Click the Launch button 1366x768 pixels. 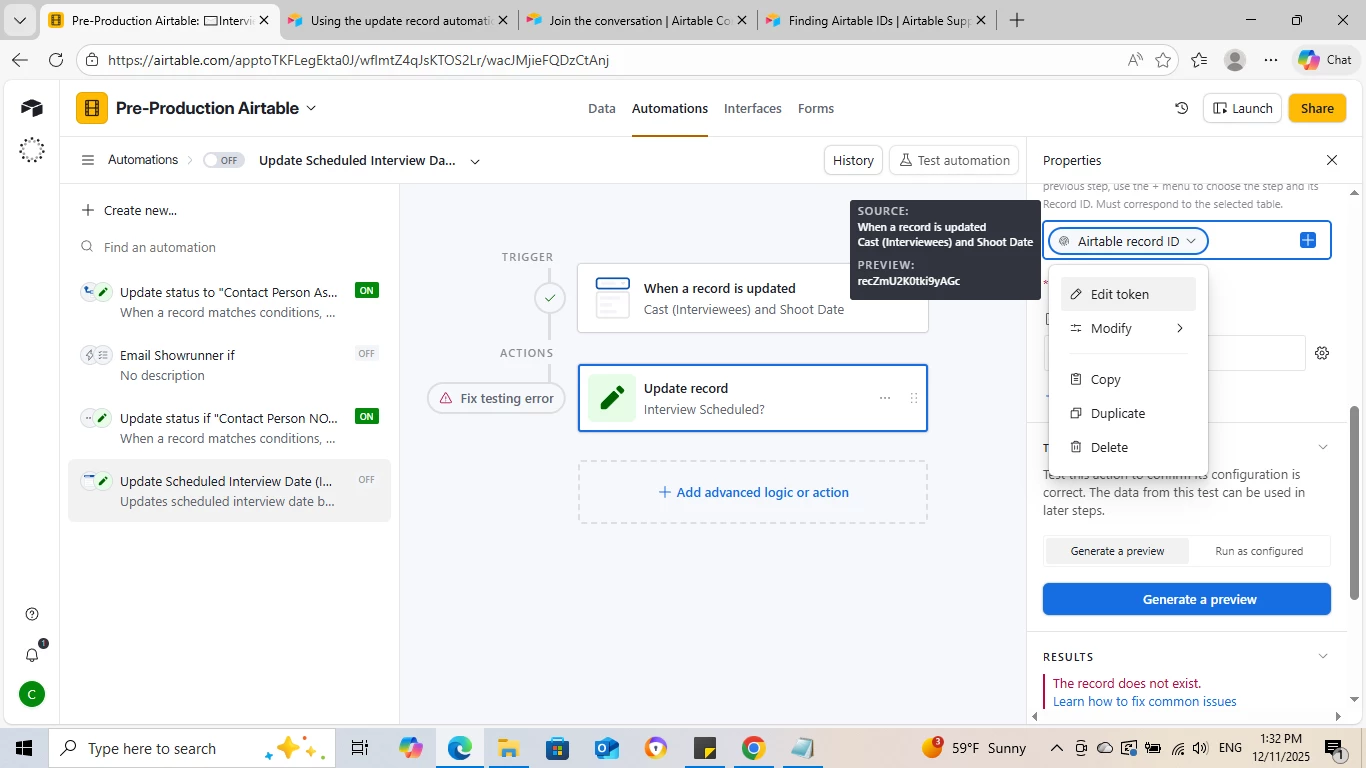1243,108
